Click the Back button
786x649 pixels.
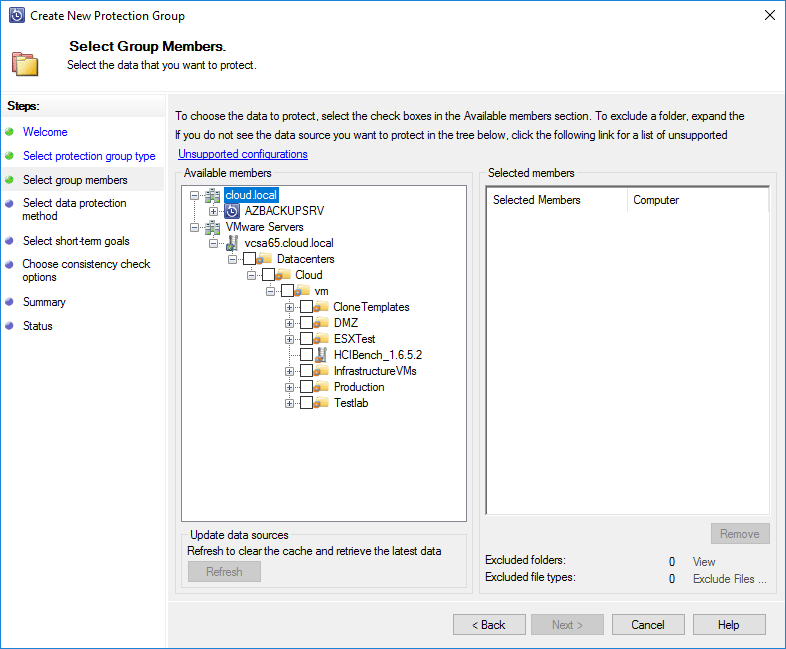point(489,625)
